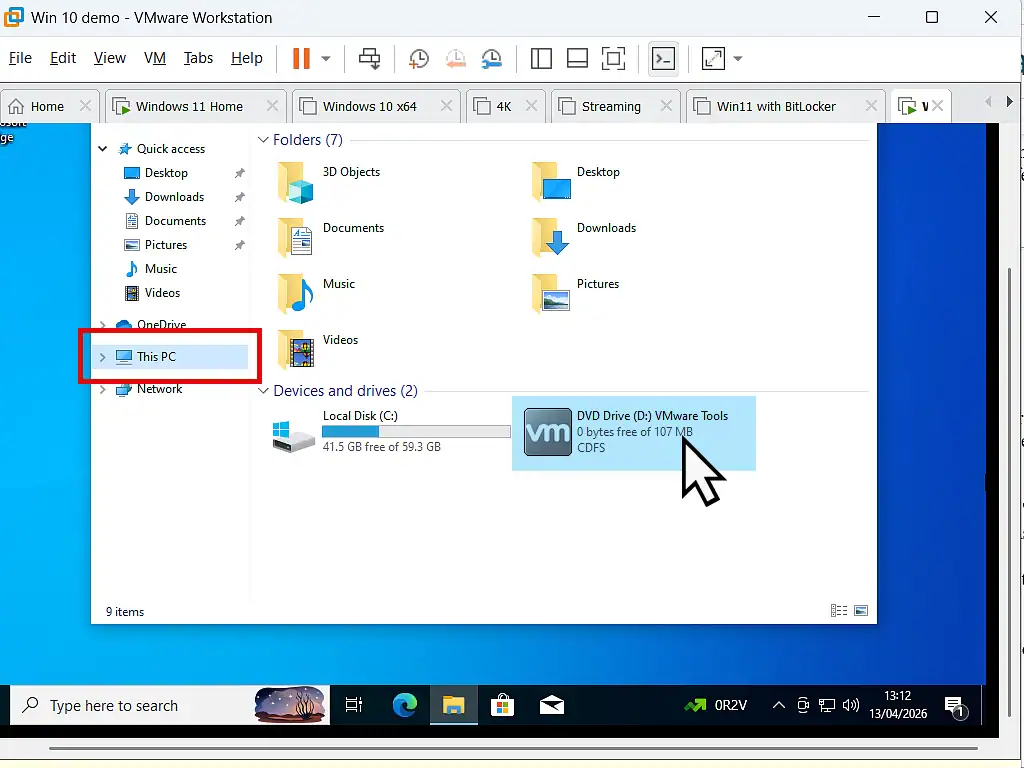Show or hide the VMware library panel
The image size is (1024, 768).
tap(541, 58)
